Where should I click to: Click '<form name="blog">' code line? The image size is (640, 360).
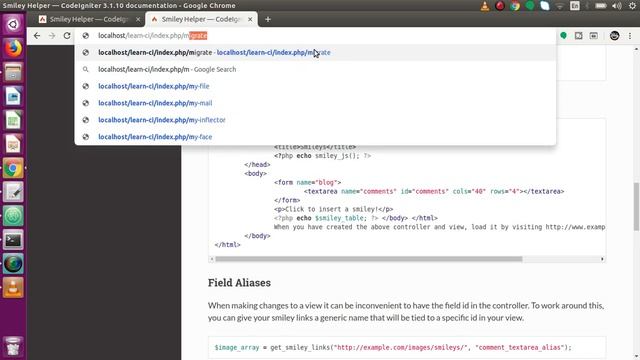[x=307, y=182]
